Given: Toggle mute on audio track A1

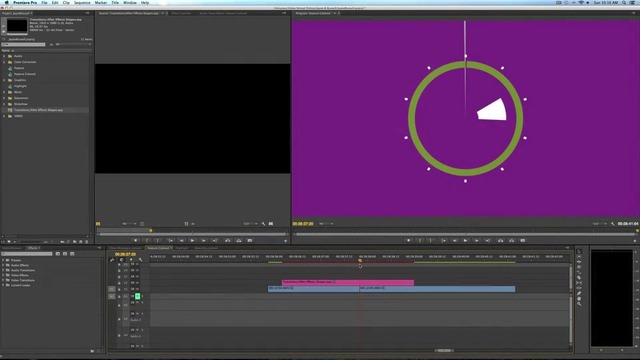Looking at the screenshot, I should click(138, 296).
